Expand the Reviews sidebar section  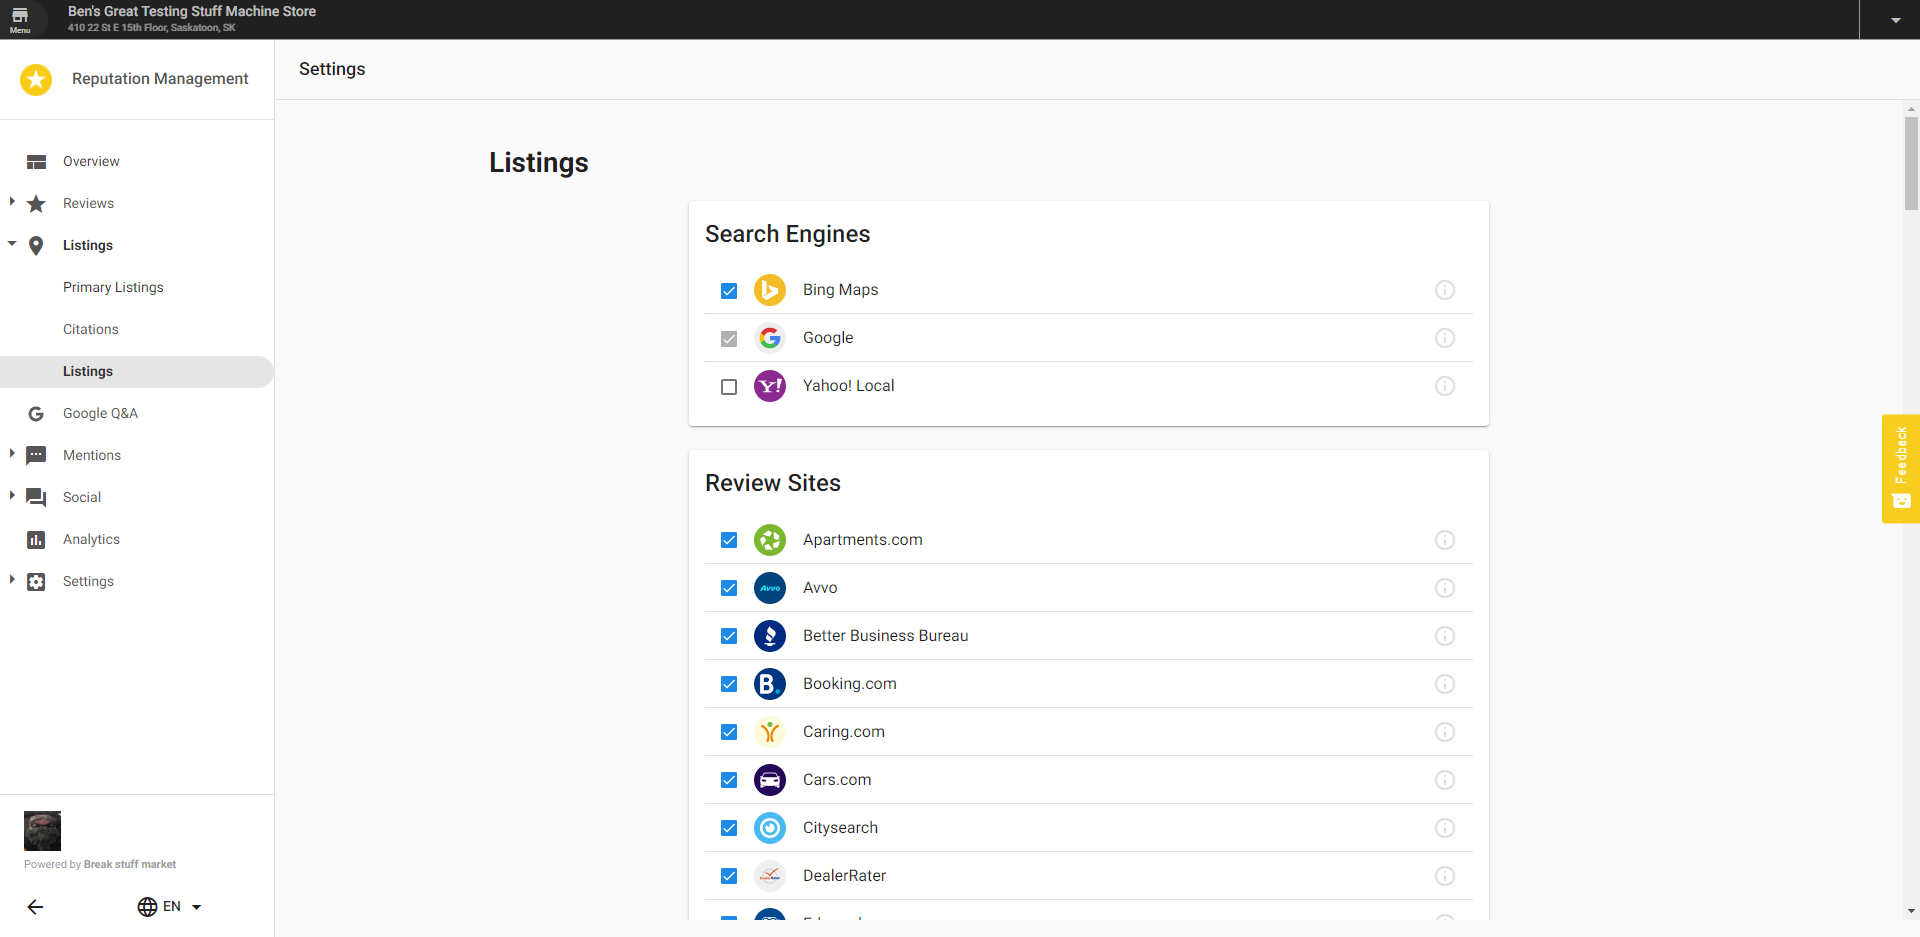point(12,202)
